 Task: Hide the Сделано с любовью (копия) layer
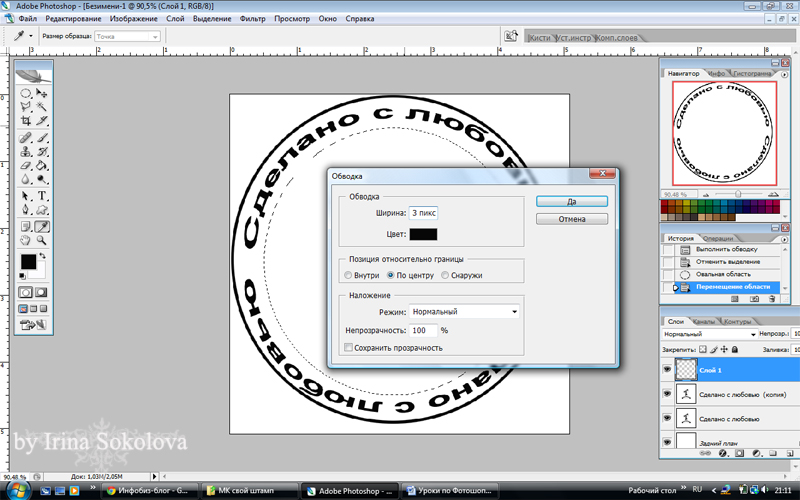coord(667,394)
